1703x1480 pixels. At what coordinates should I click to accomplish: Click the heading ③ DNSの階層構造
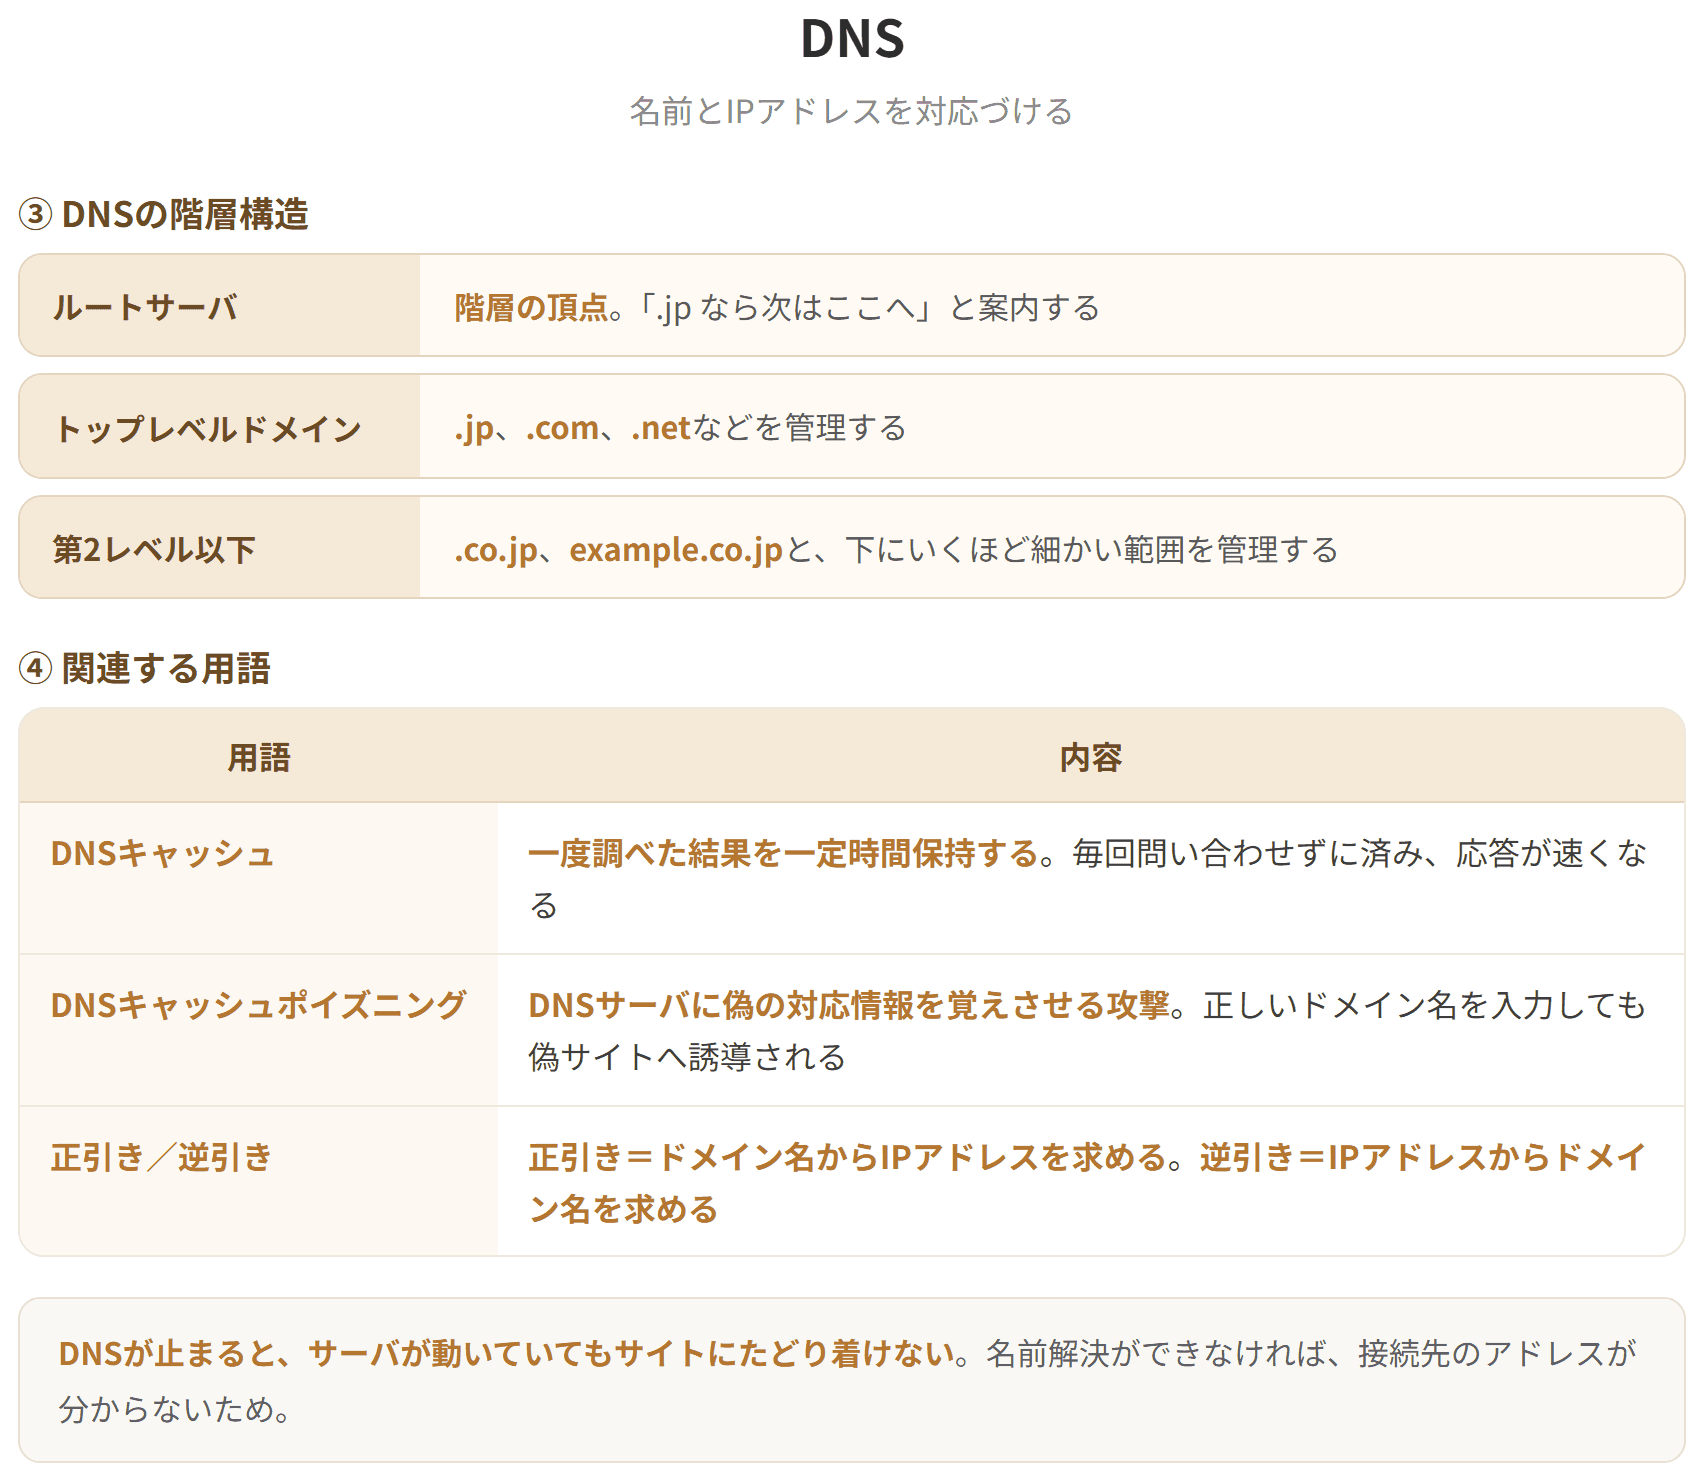[x=164, y=214]
